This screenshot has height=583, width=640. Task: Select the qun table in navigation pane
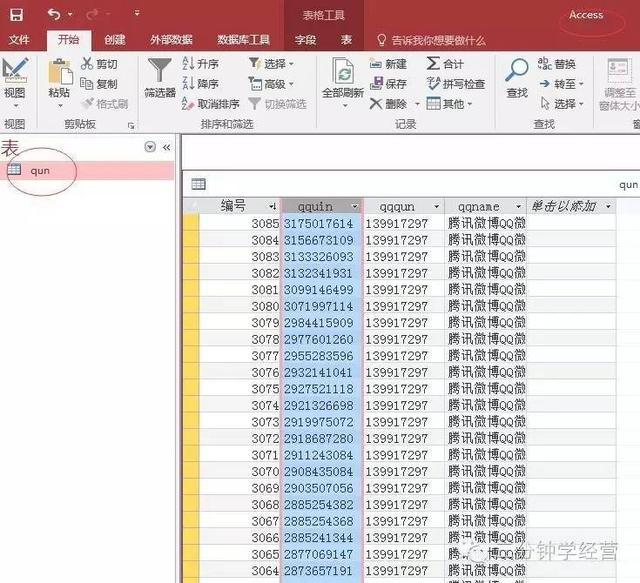pos(87,170)
